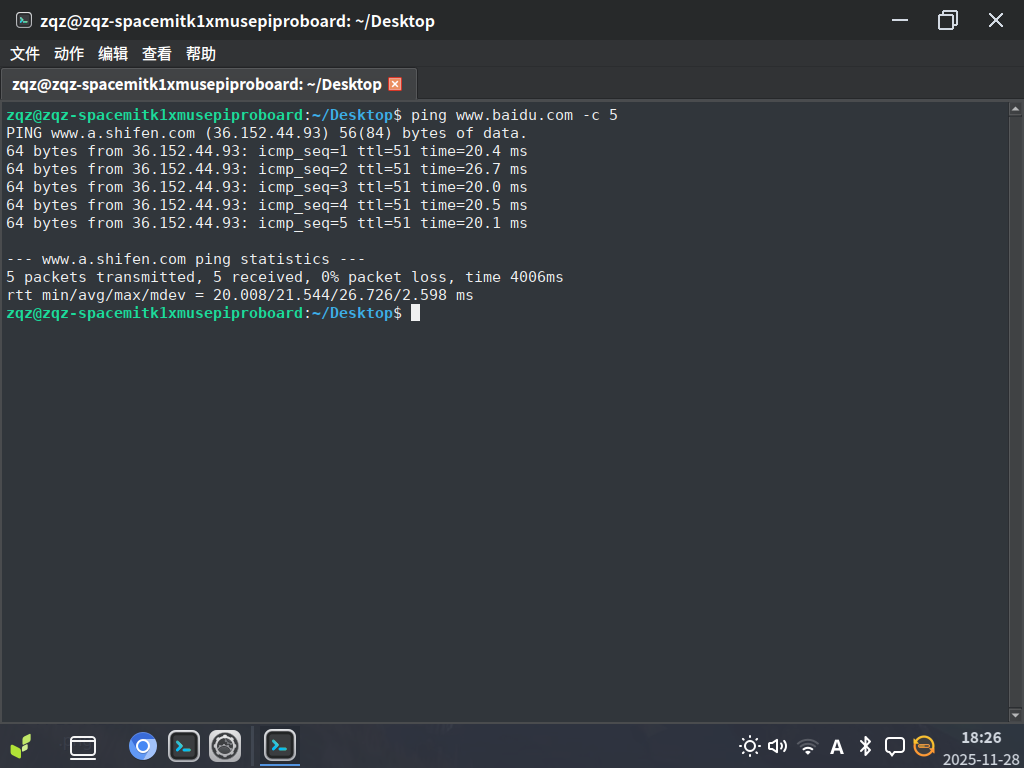Screen dimensions: 1024x768
Task: Open the brightness control in tray
Action: (x=750, y=746)
